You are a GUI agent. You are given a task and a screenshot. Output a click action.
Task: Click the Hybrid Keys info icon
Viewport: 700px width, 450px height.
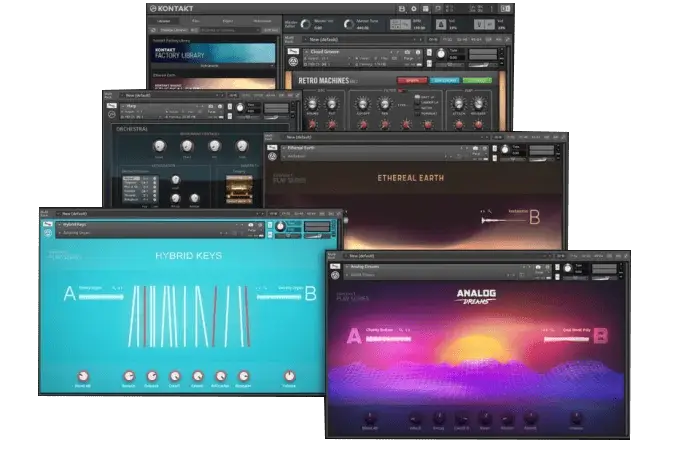coord(260,225)
